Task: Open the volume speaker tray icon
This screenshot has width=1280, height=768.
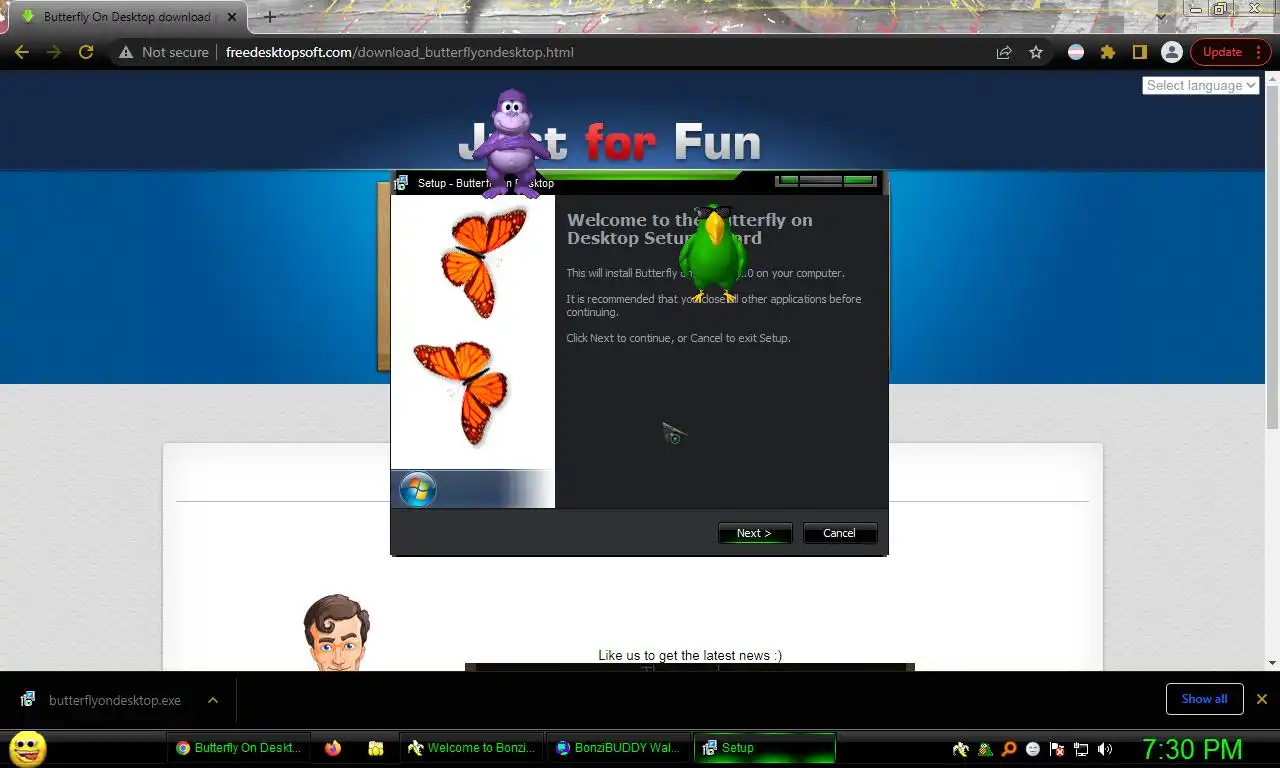Action: pos(1105,749)
